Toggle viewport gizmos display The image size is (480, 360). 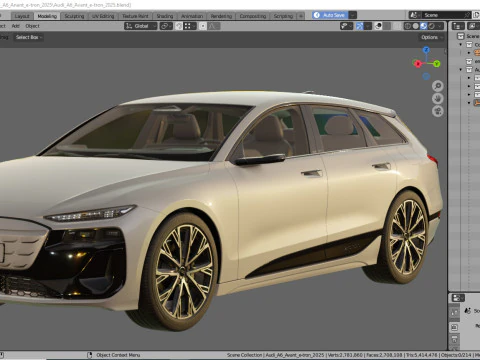coord(359,26)
